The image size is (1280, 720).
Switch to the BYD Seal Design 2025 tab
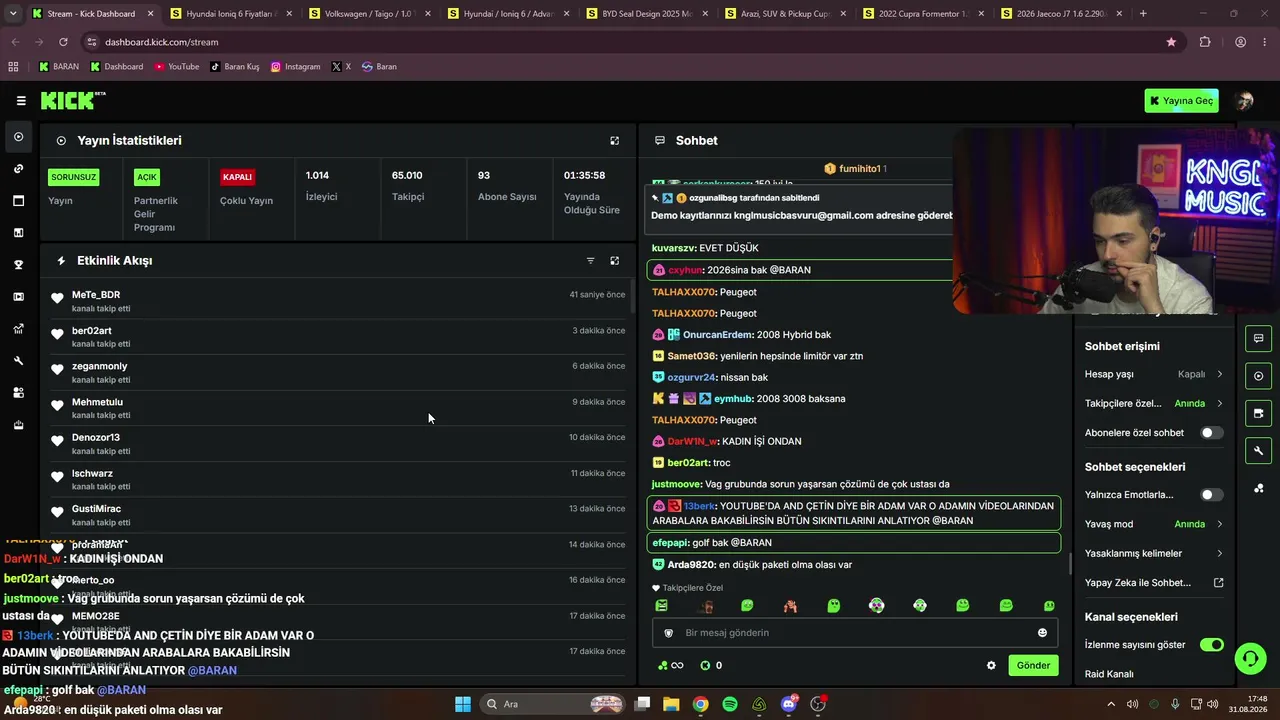pos(645,14)
